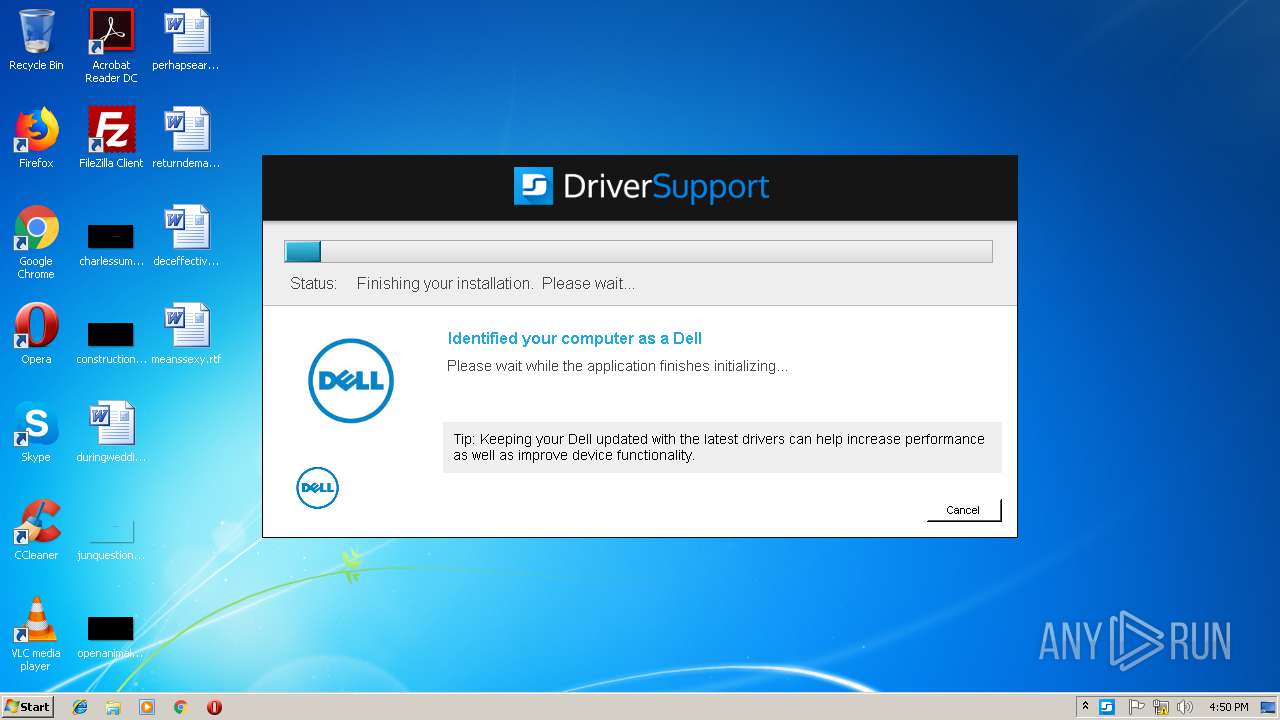Open the perhapsear Word document
The image size is (1280, 720).
186,41
